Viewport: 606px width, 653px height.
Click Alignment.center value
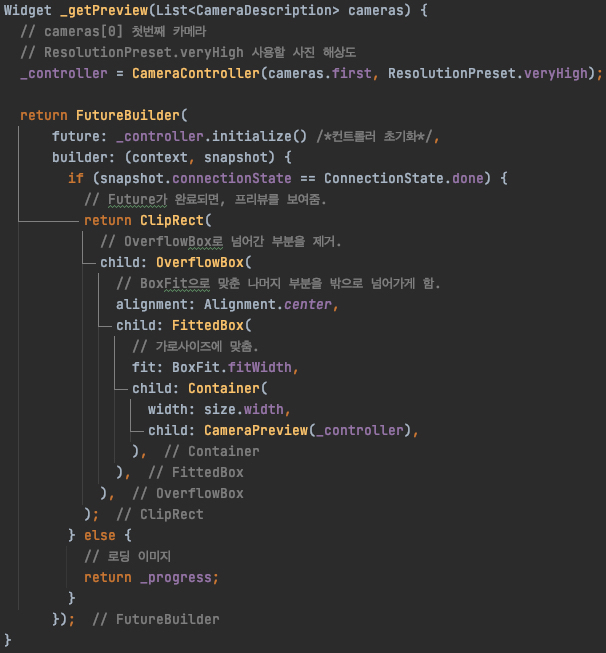point(267,304)
